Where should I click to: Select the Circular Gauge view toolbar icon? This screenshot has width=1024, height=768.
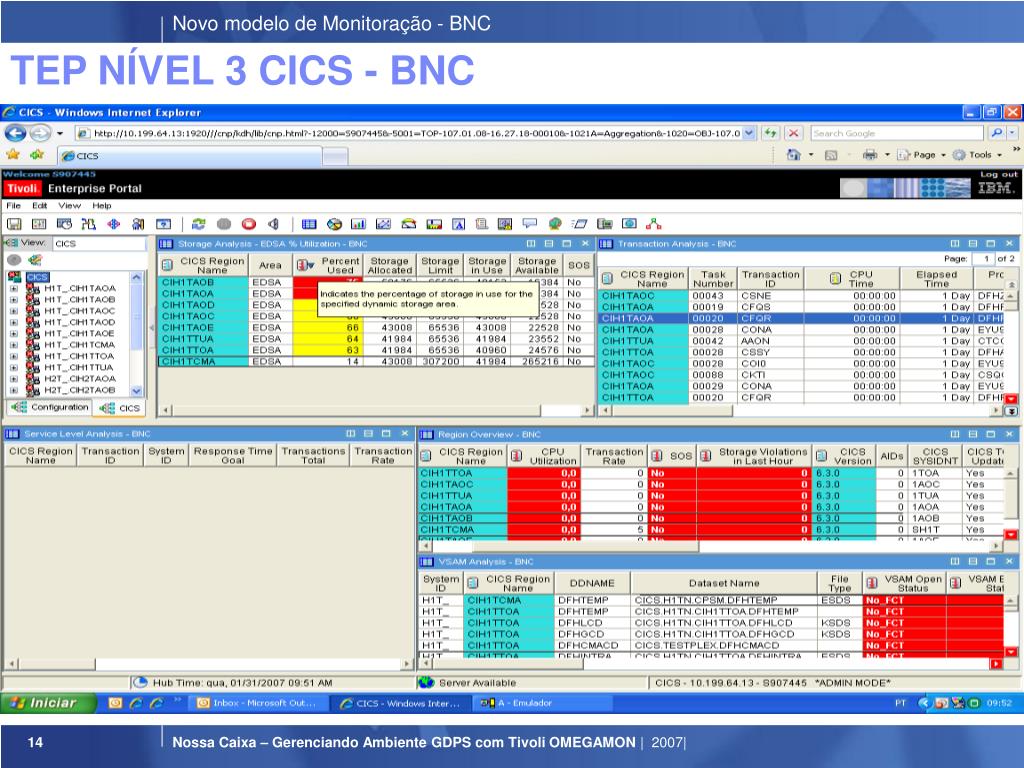[x=409, y=224]
